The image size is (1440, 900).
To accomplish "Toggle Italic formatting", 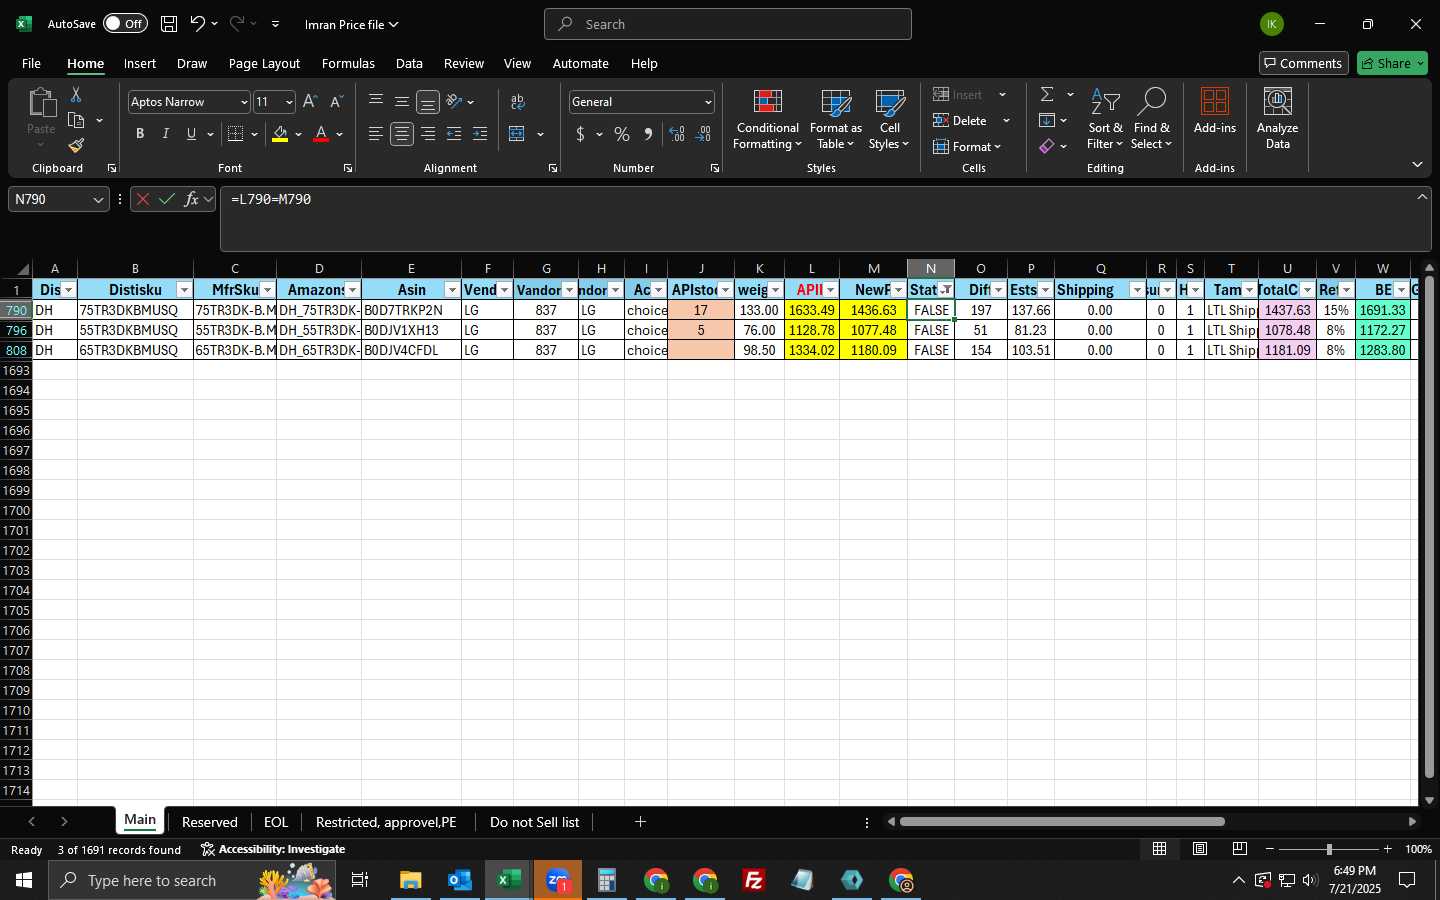I will [x=166, y=134].
